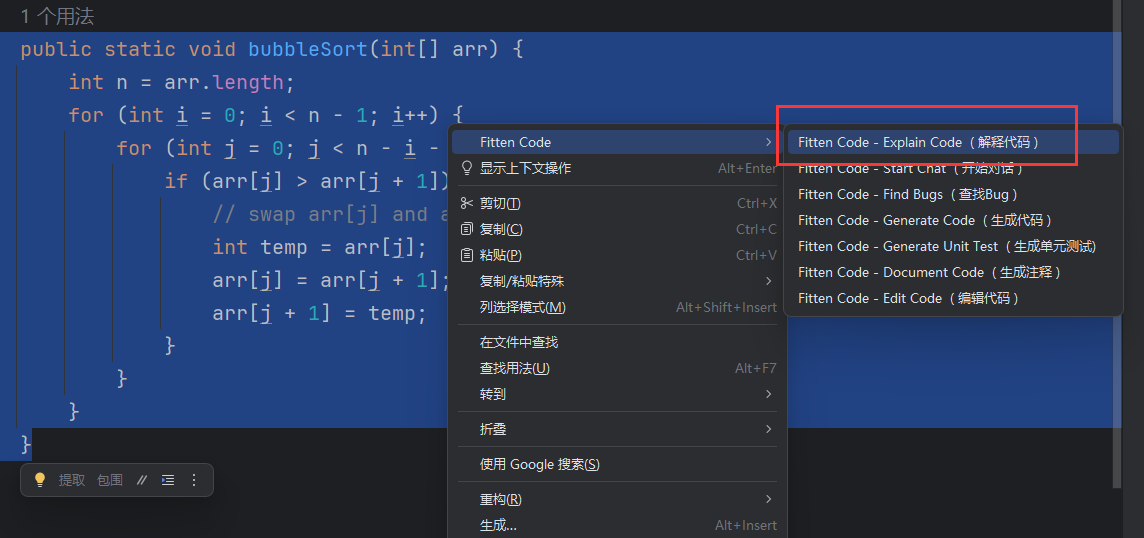Expand the 重构(R) submenu arrow
This screenshot has width=1144, height=538.
(x=769, y=499)
